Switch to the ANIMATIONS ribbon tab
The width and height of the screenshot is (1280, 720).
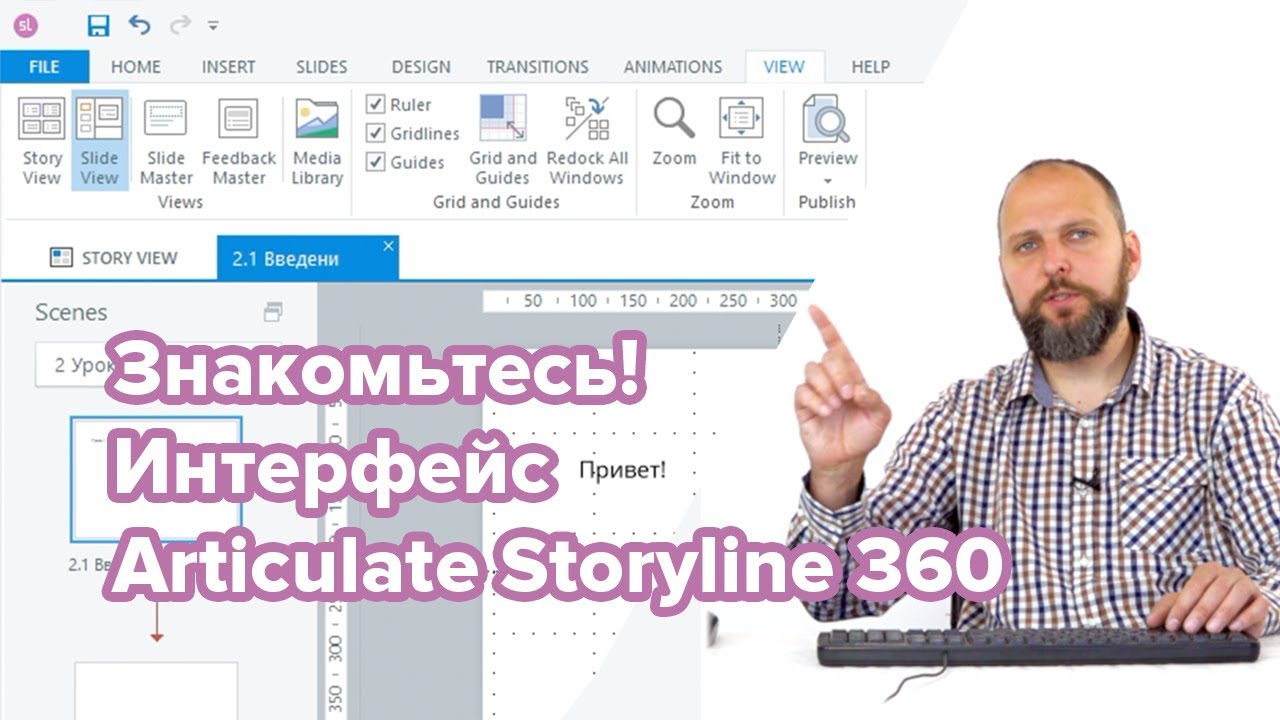coord(673,67)
